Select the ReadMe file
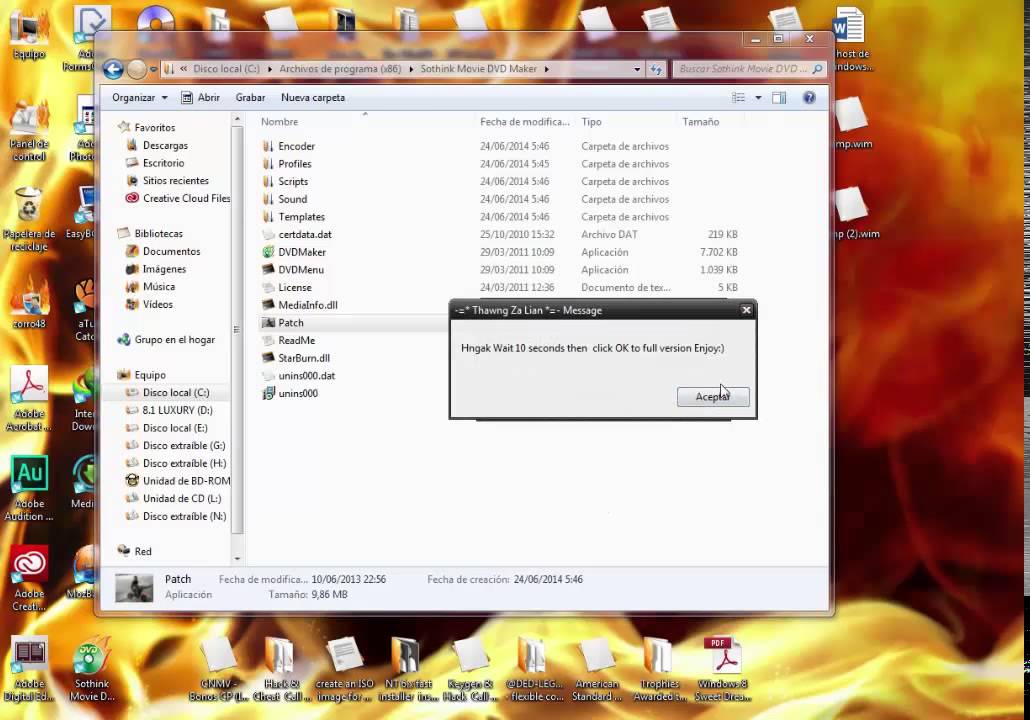This screenshot has width=1030, height=720. [x=296, y=340]
